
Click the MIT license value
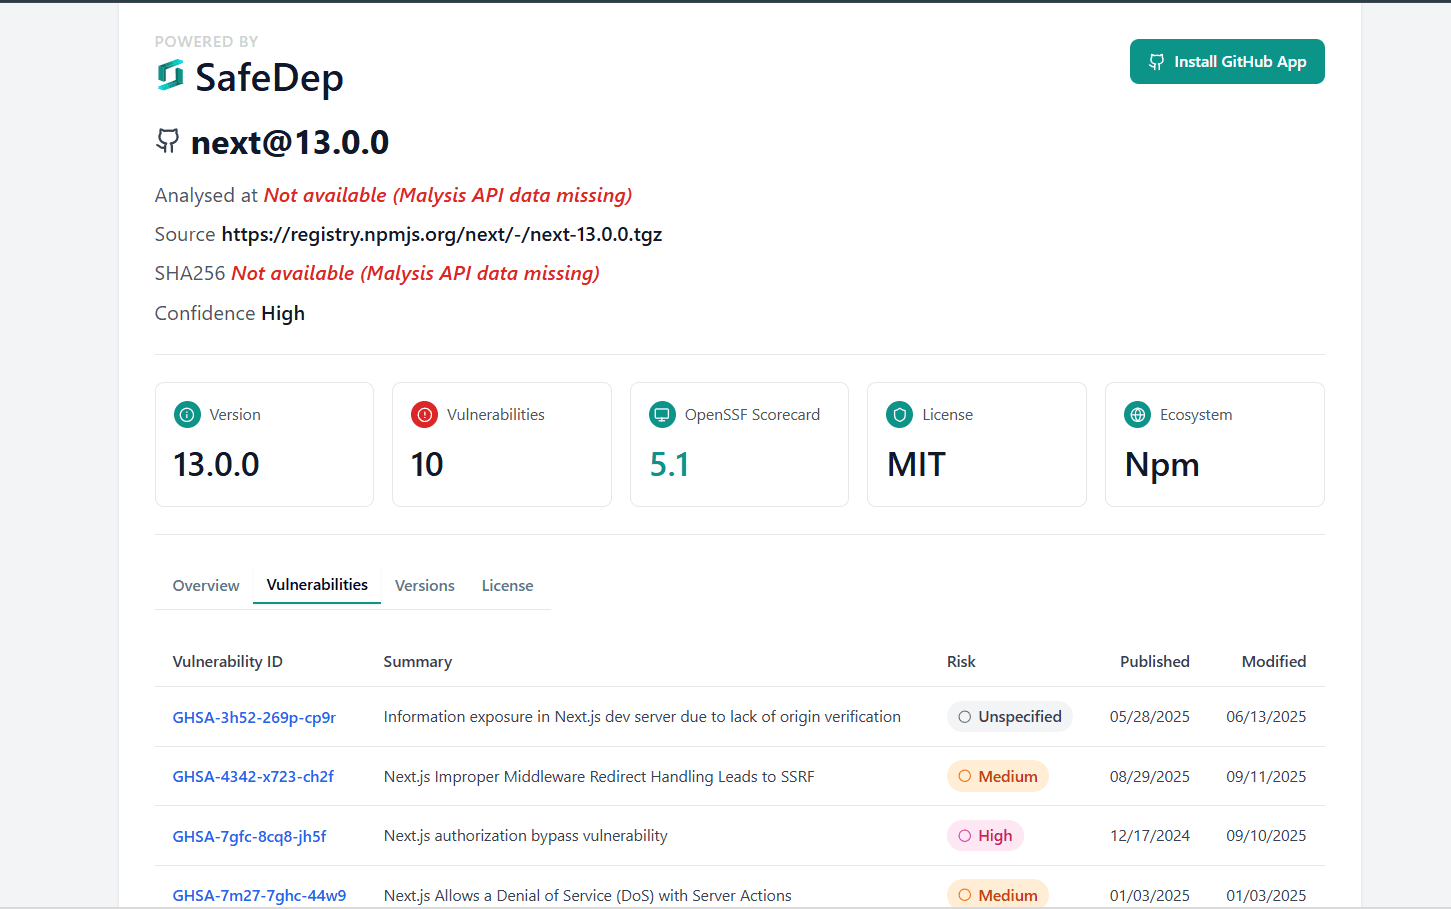point(916,465)
